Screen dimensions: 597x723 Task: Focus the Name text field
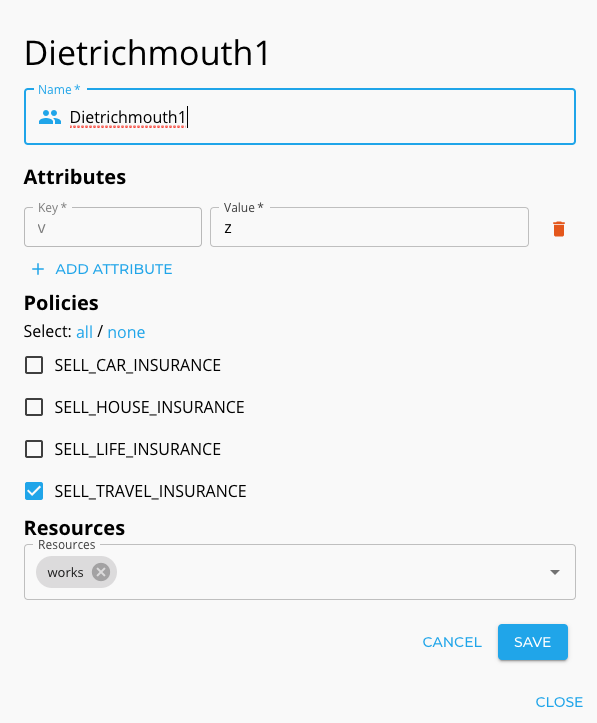[300, 117]
